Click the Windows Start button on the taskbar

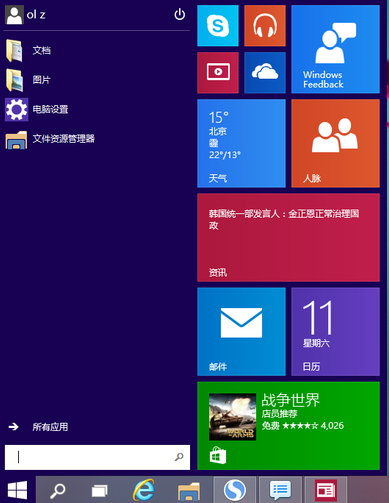tap(17, 490)
